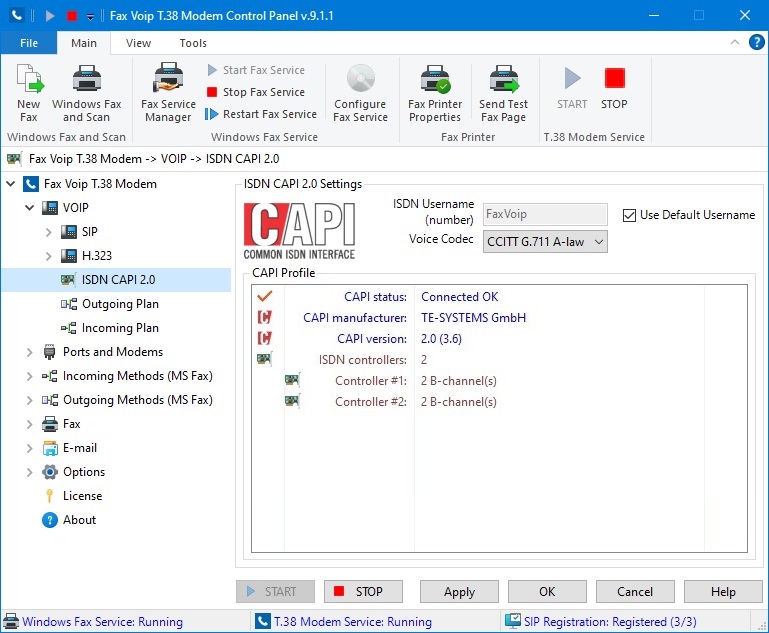This screenshot has width=769, height=633.
Task: Collapse the Fax Voip T.38 Modem tree node
Action: [11, 184]
